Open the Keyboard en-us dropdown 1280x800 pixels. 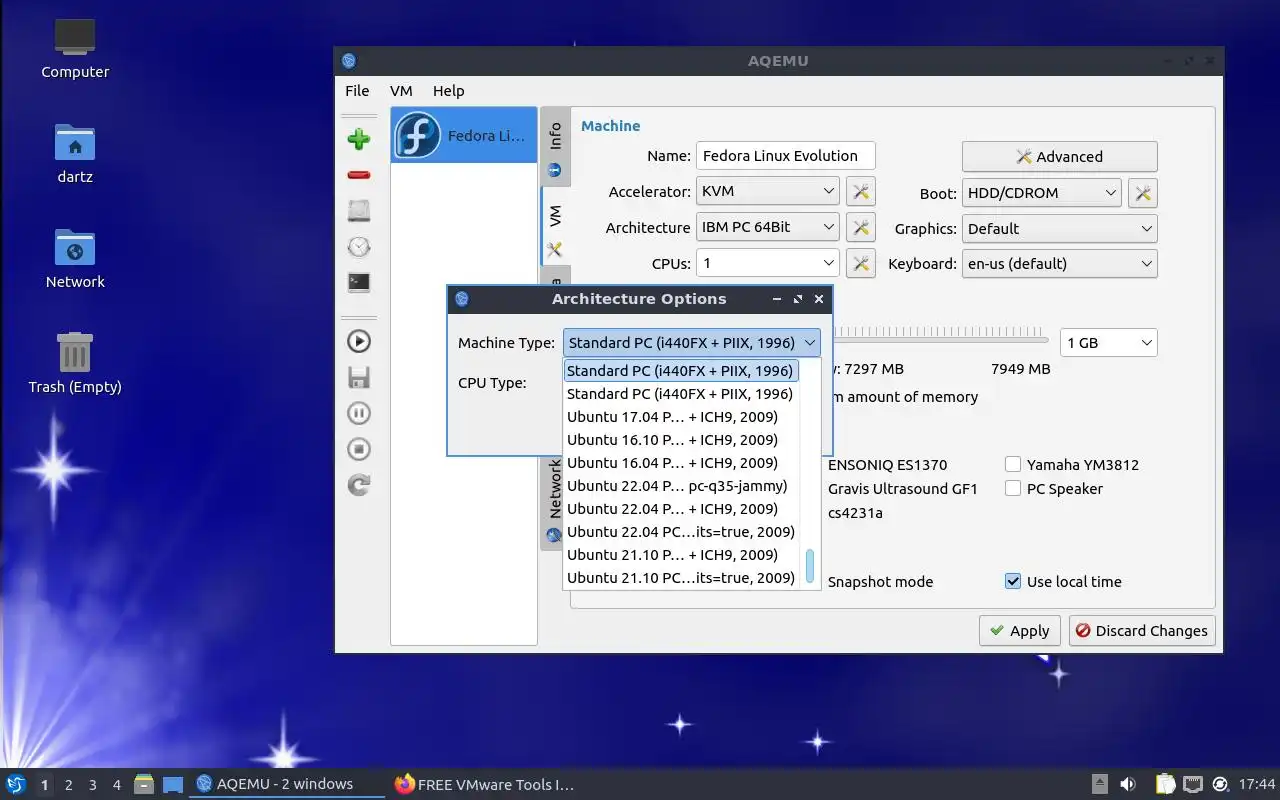pyautogui.click(x=1059, y=264)
